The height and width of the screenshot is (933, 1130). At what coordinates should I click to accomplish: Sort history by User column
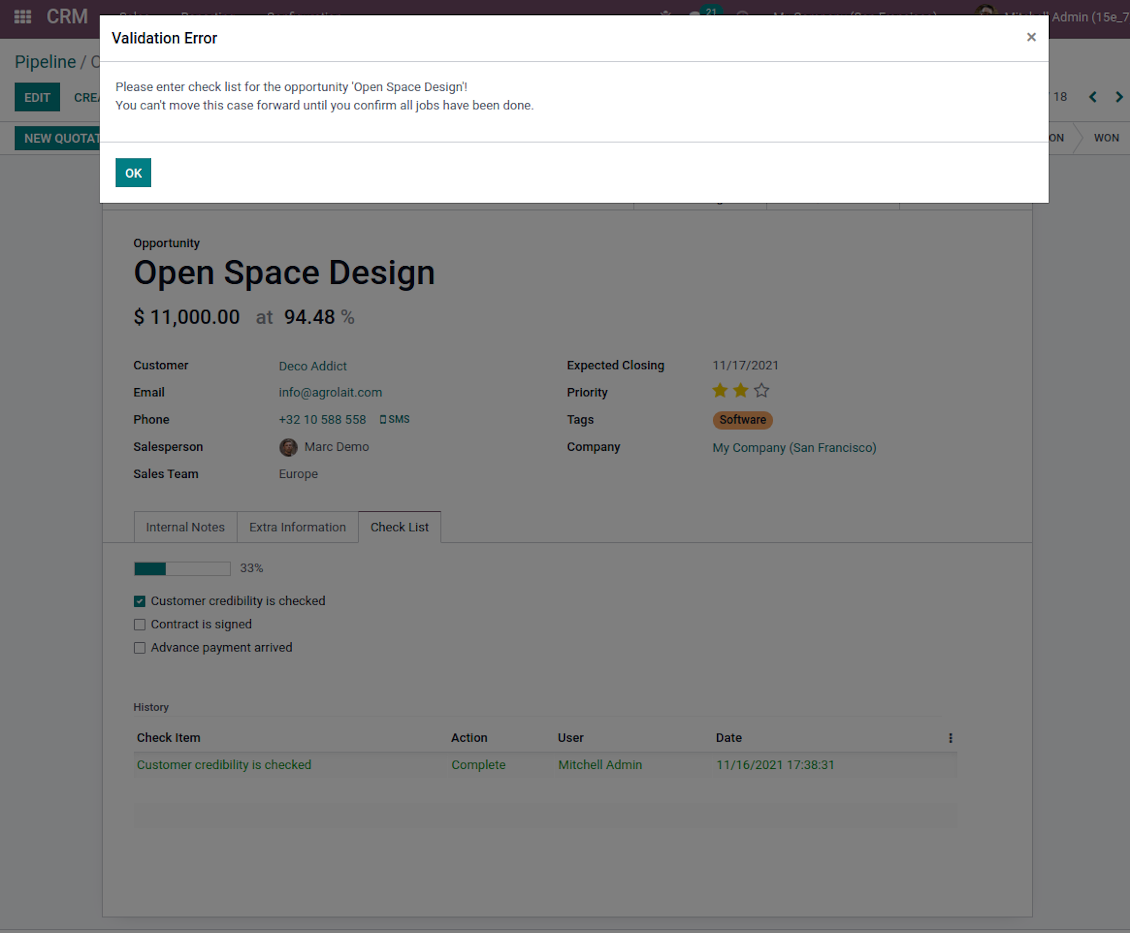click(x=571, y=738)
